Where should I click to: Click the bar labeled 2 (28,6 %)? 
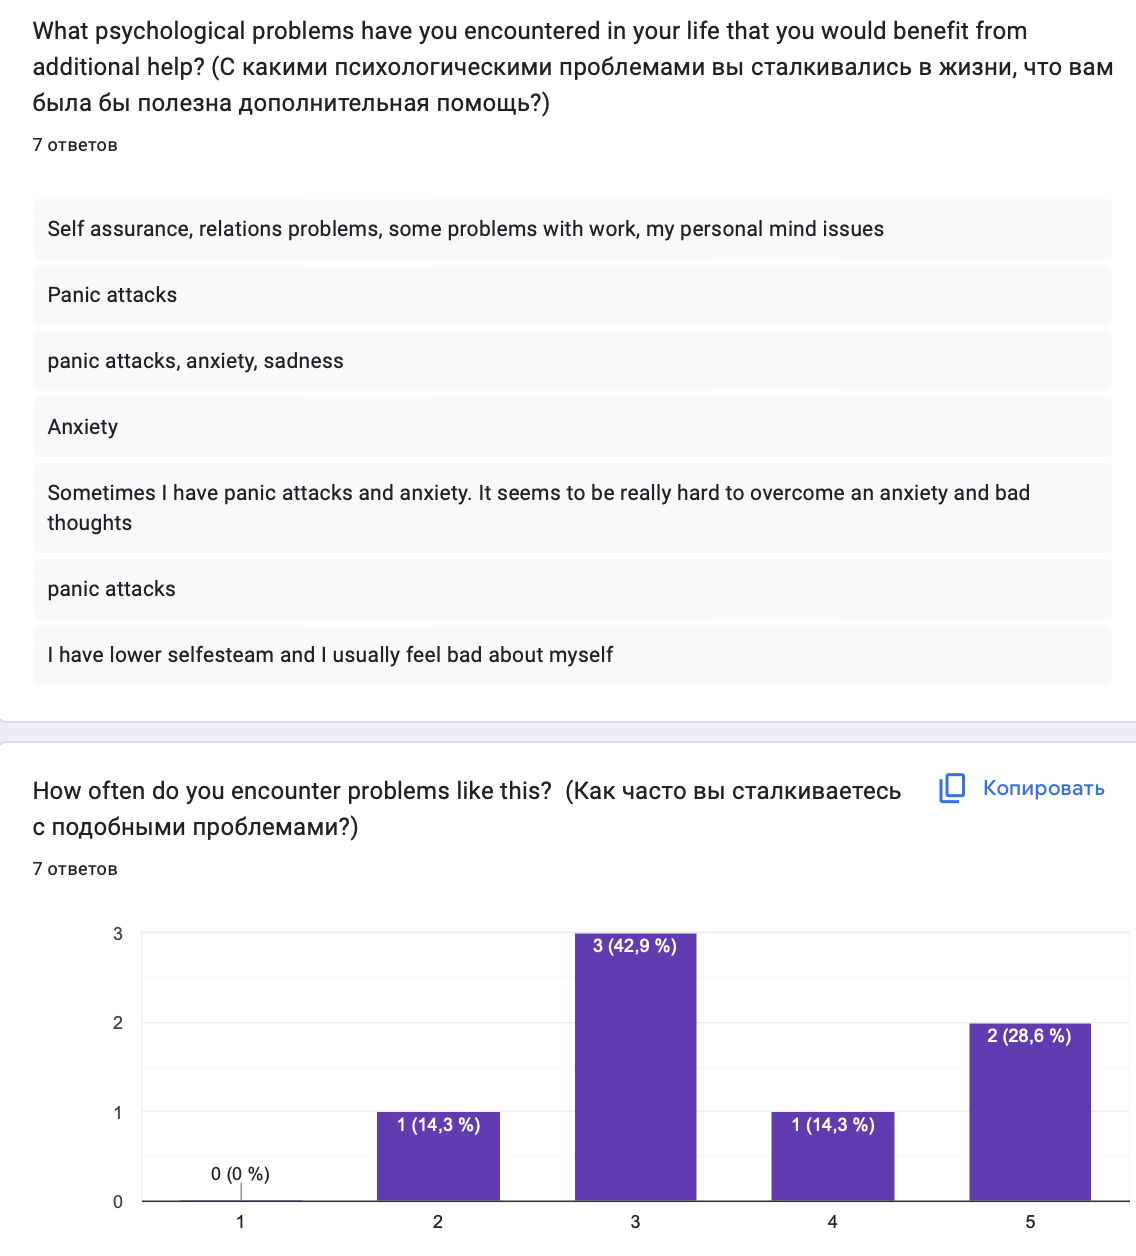[x=1030, y=1111]
